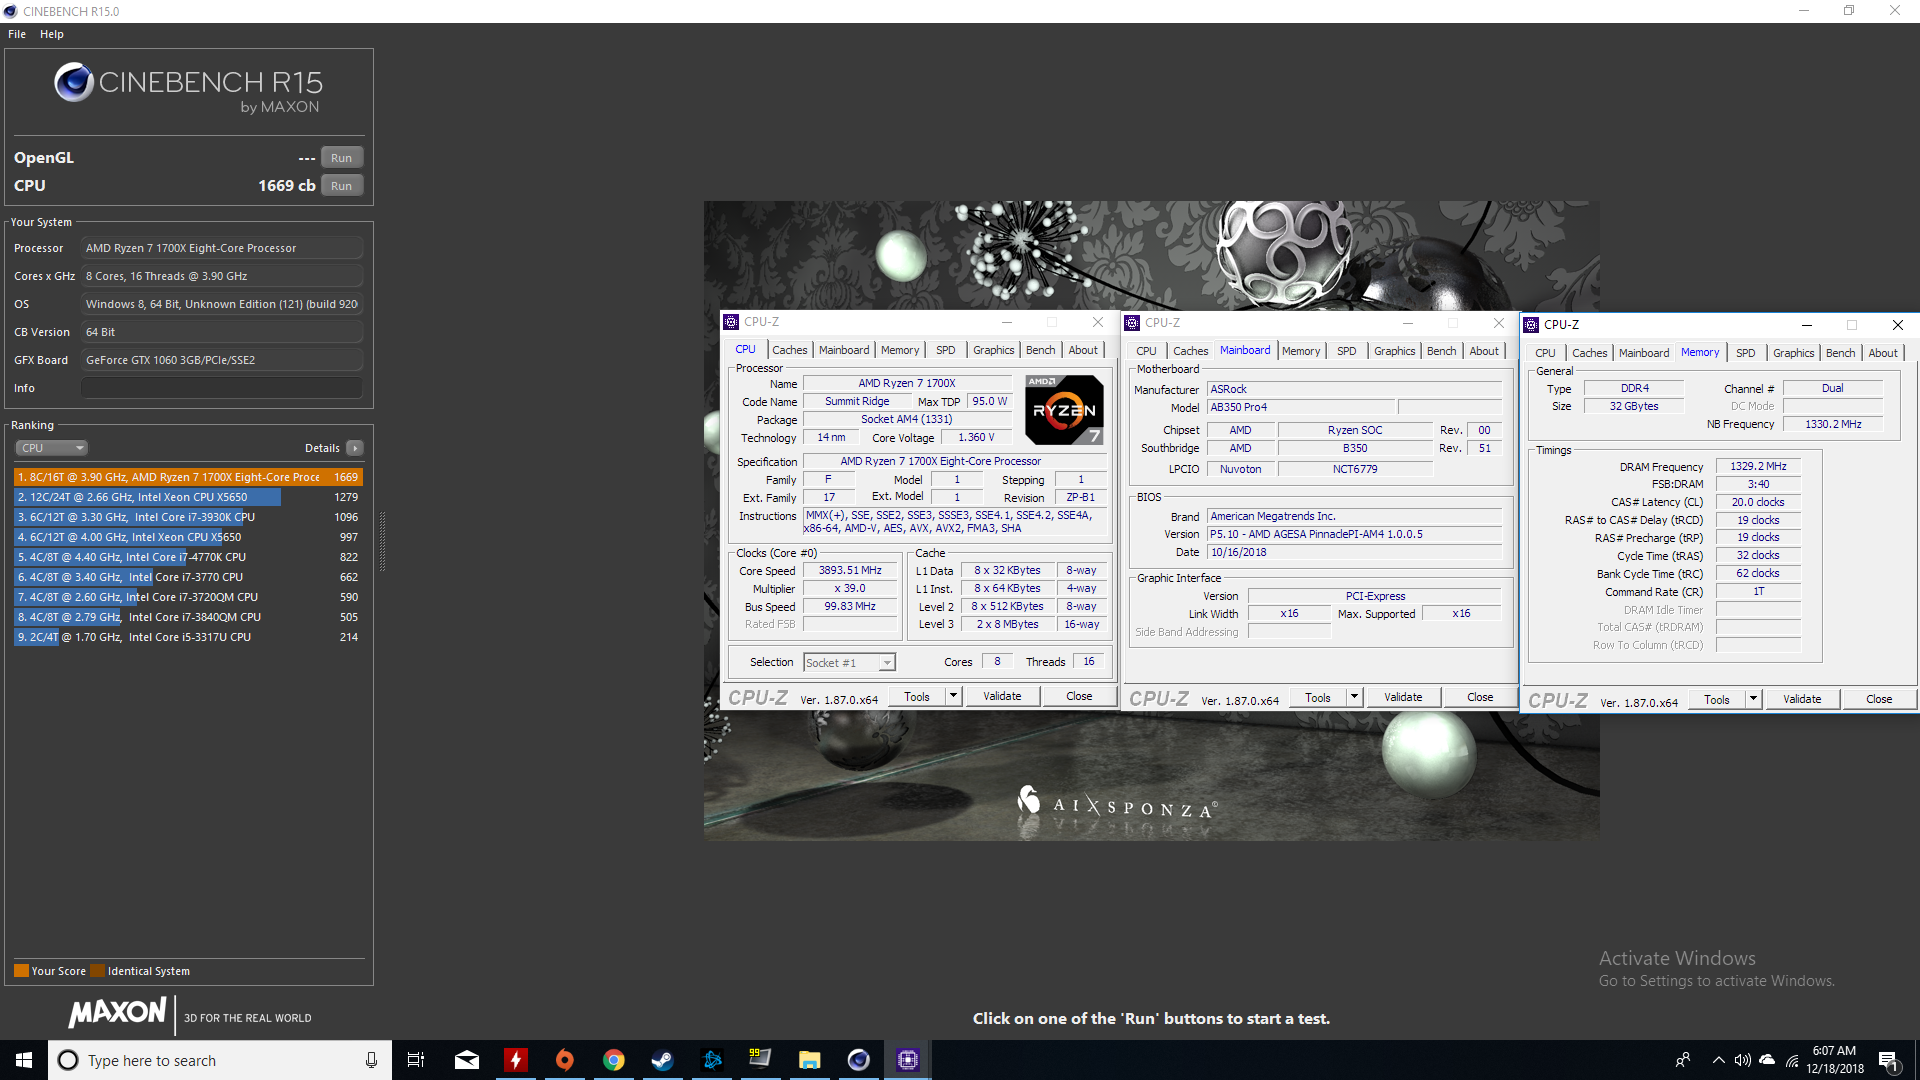Run the CPU benchmark
Image resolution: width=1920 pixels, height=1080 pixels.
(342, 186)
